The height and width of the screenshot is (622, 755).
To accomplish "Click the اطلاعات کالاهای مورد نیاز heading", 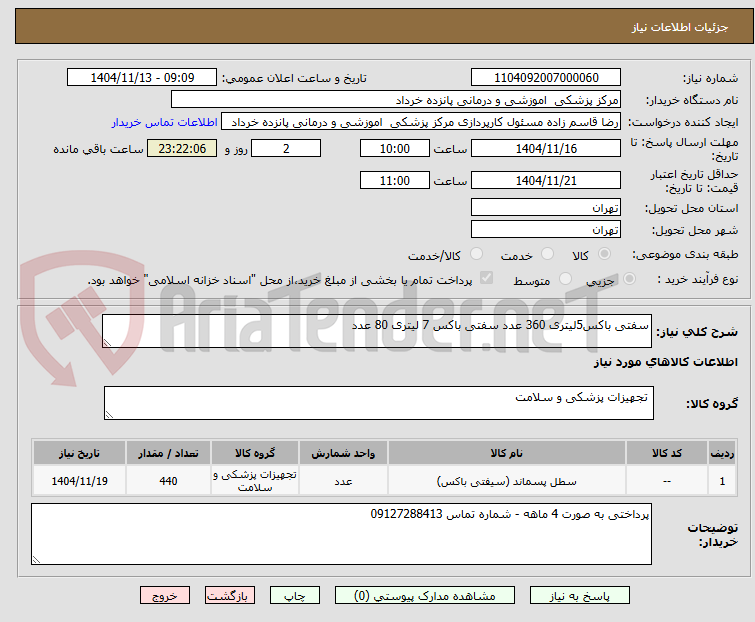I will pyautogui.click(x=665, y=362).
